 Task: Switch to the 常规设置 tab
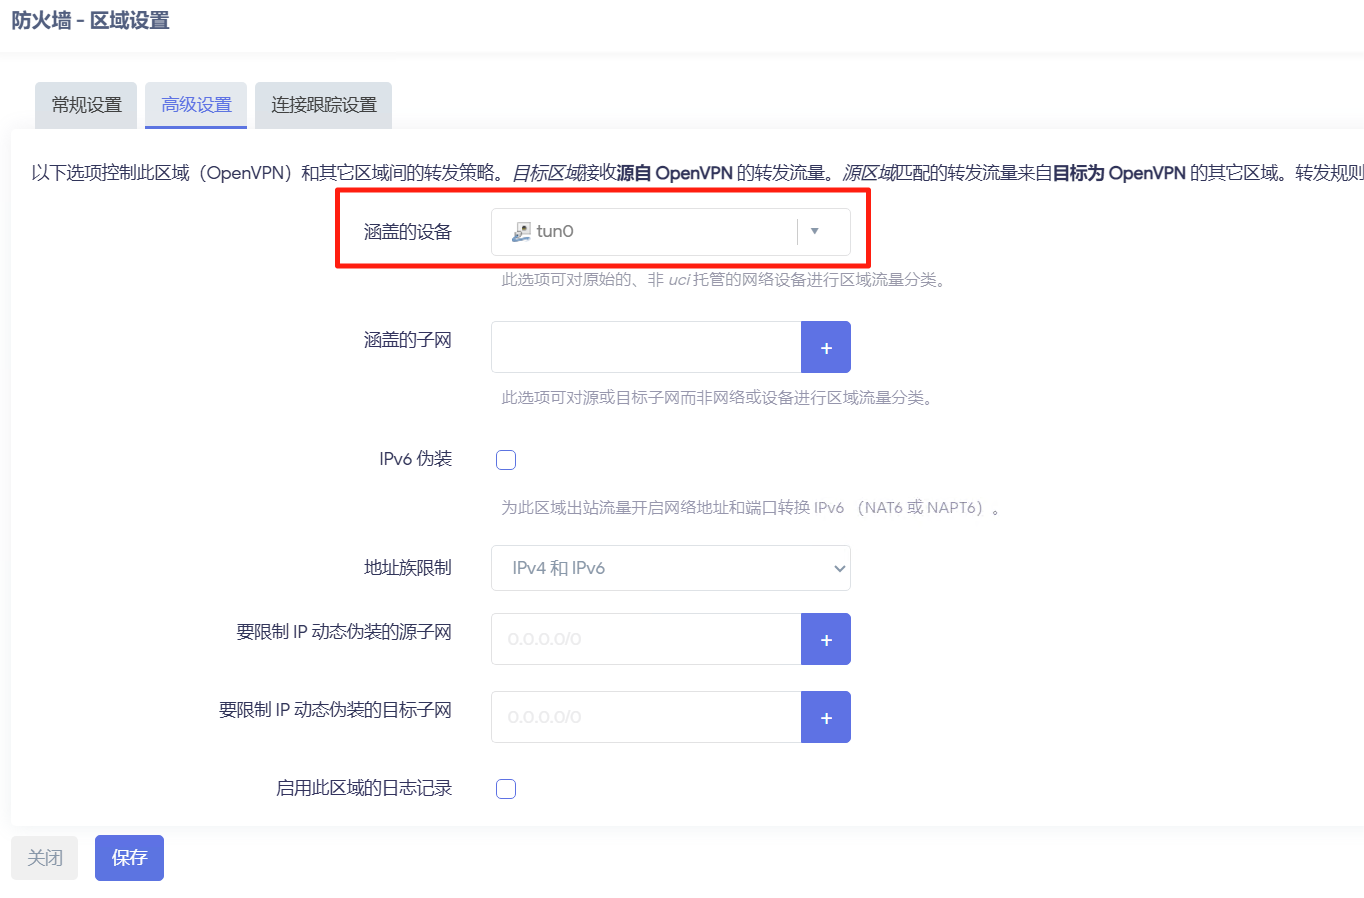pyautogui.click(x=86, y=105)
